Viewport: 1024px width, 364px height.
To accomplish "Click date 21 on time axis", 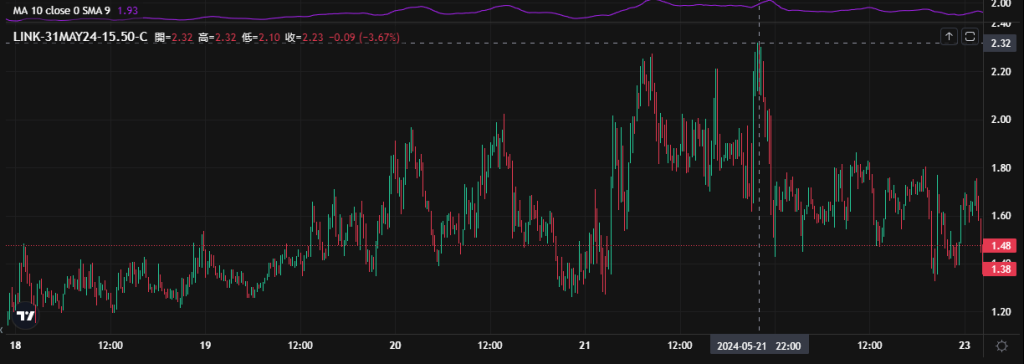I will [584, 345].
